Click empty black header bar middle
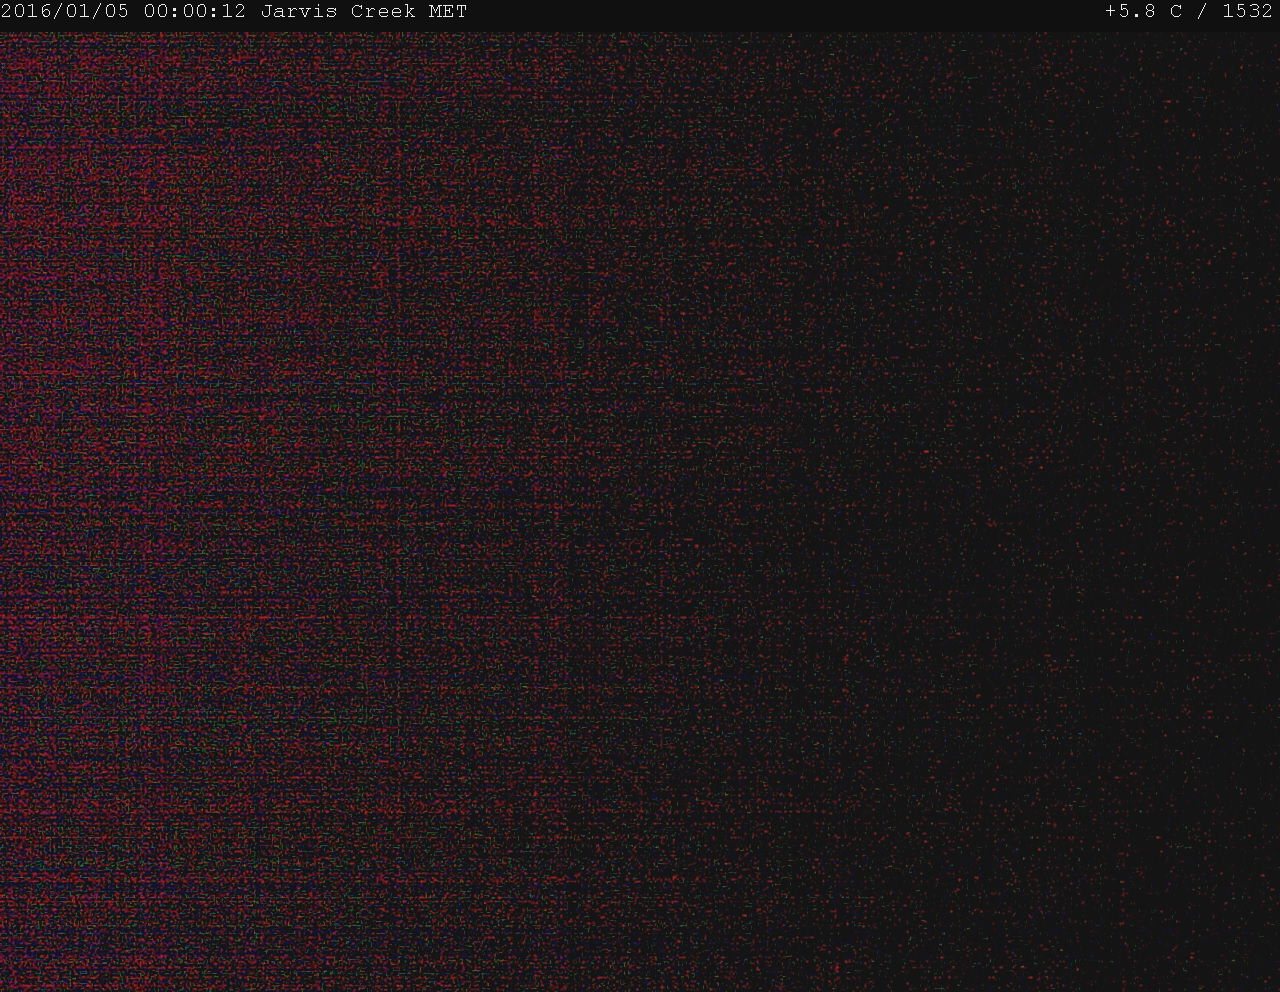The image size is (1280, 992). (x=780, y=12)
